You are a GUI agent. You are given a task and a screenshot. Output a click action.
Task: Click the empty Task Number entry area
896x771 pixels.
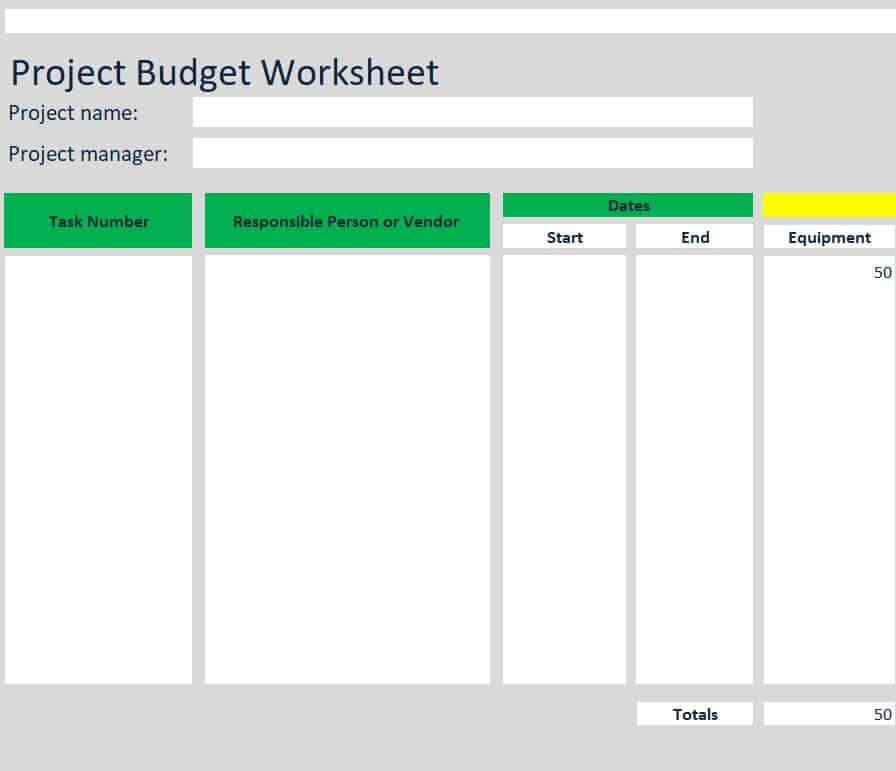coord(98,470)
